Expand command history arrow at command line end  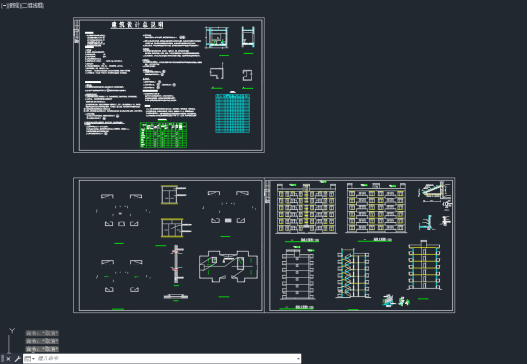(298, 359)
